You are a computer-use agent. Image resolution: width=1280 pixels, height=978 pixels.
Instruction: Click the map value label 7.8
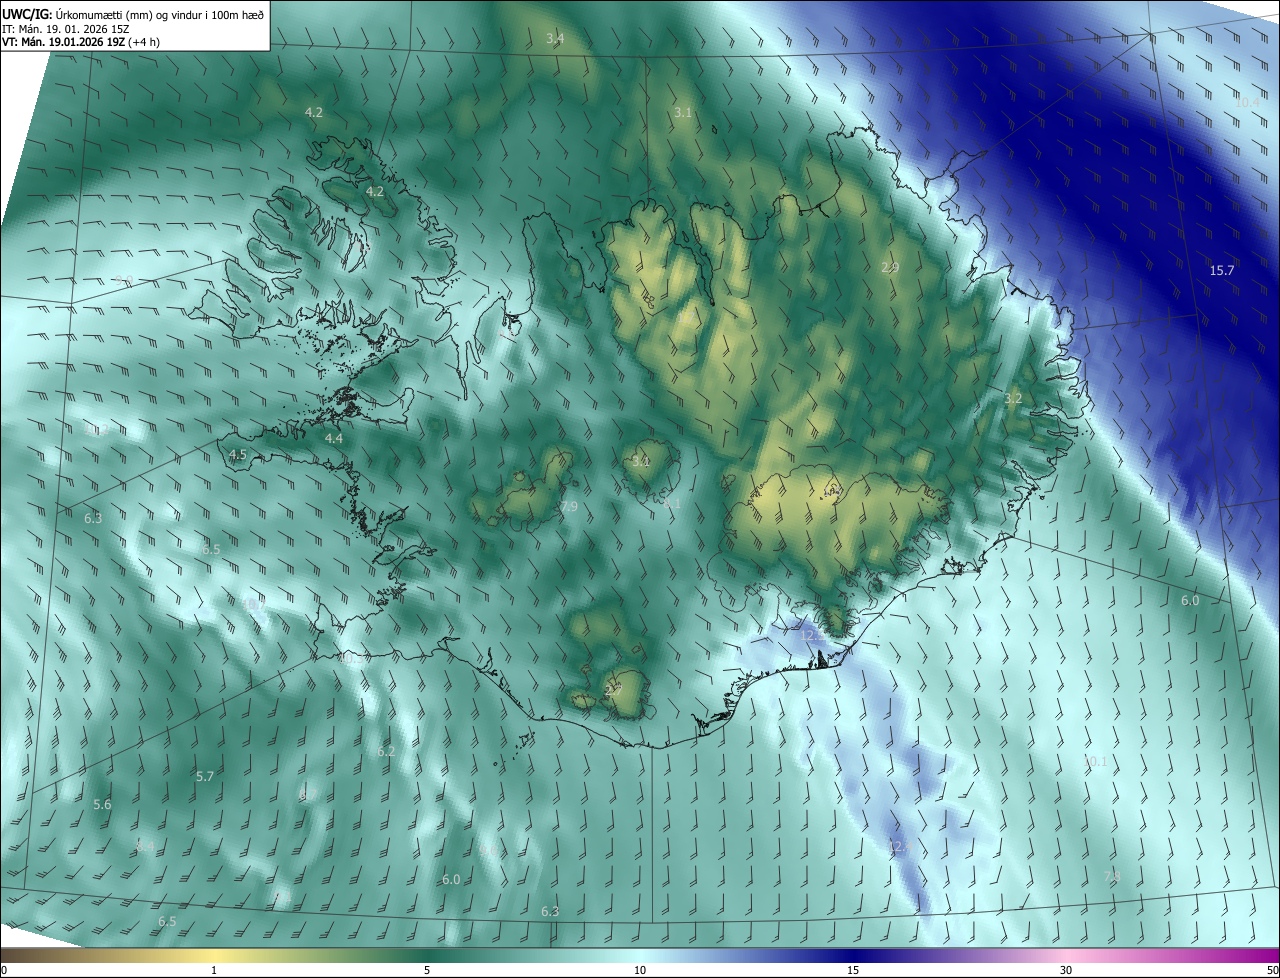tap(1112, 876)
